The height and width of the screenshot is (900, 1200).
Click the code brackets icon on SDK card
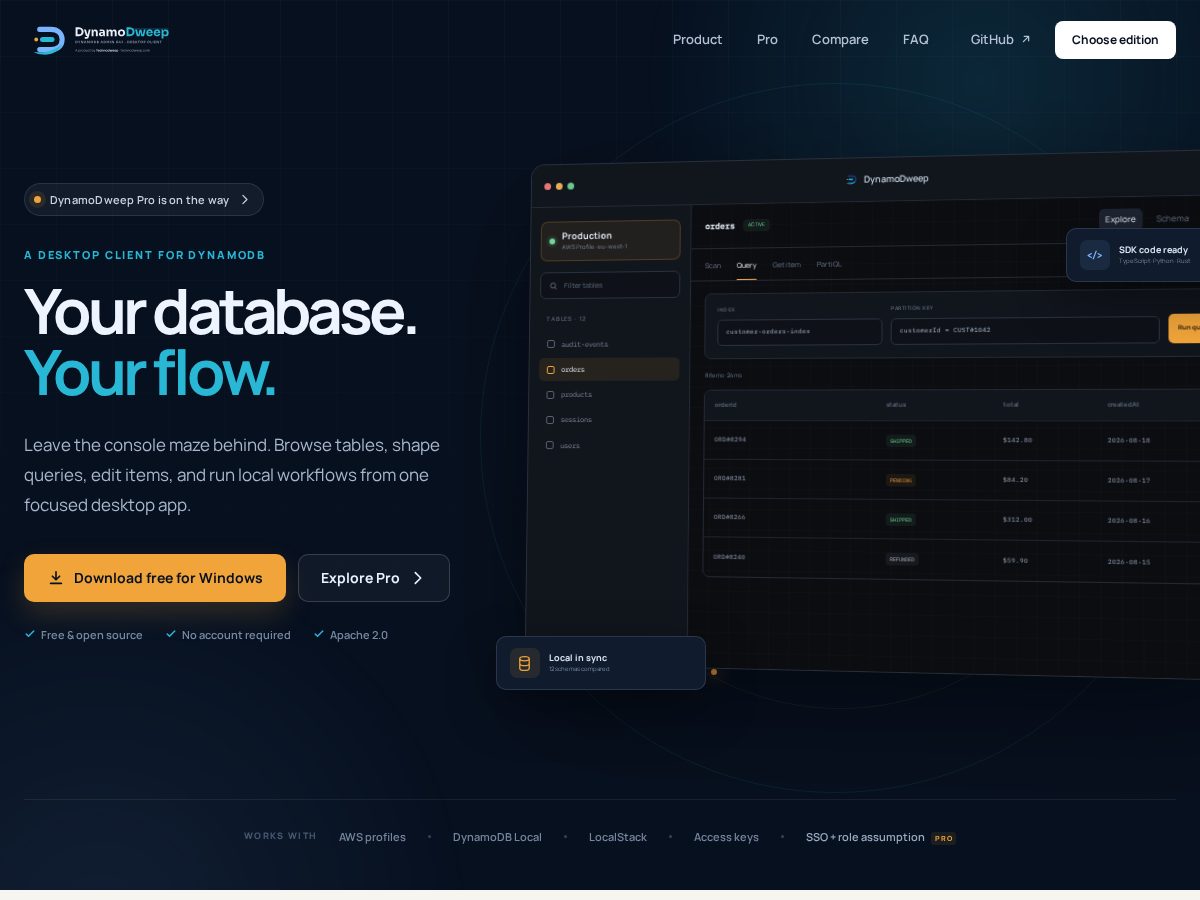(1095, 255)
